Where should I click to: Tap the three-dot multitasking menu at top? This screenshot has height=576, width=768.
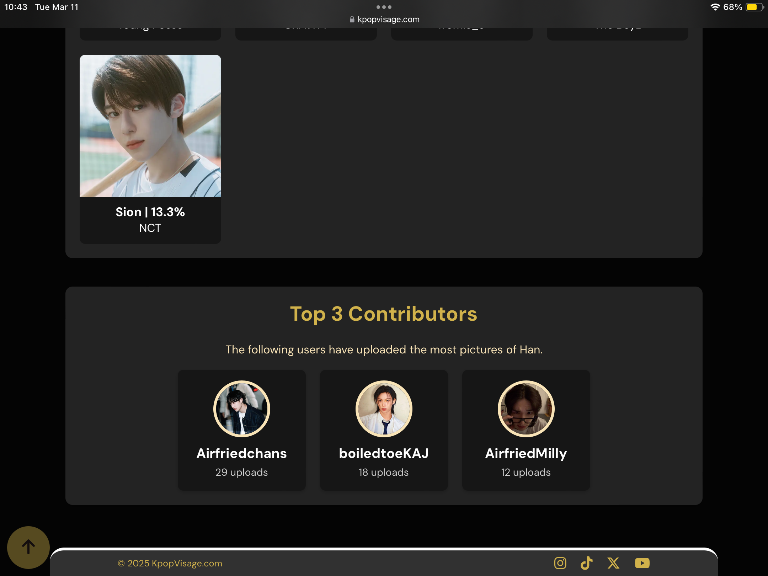click(x=384, y=7)
